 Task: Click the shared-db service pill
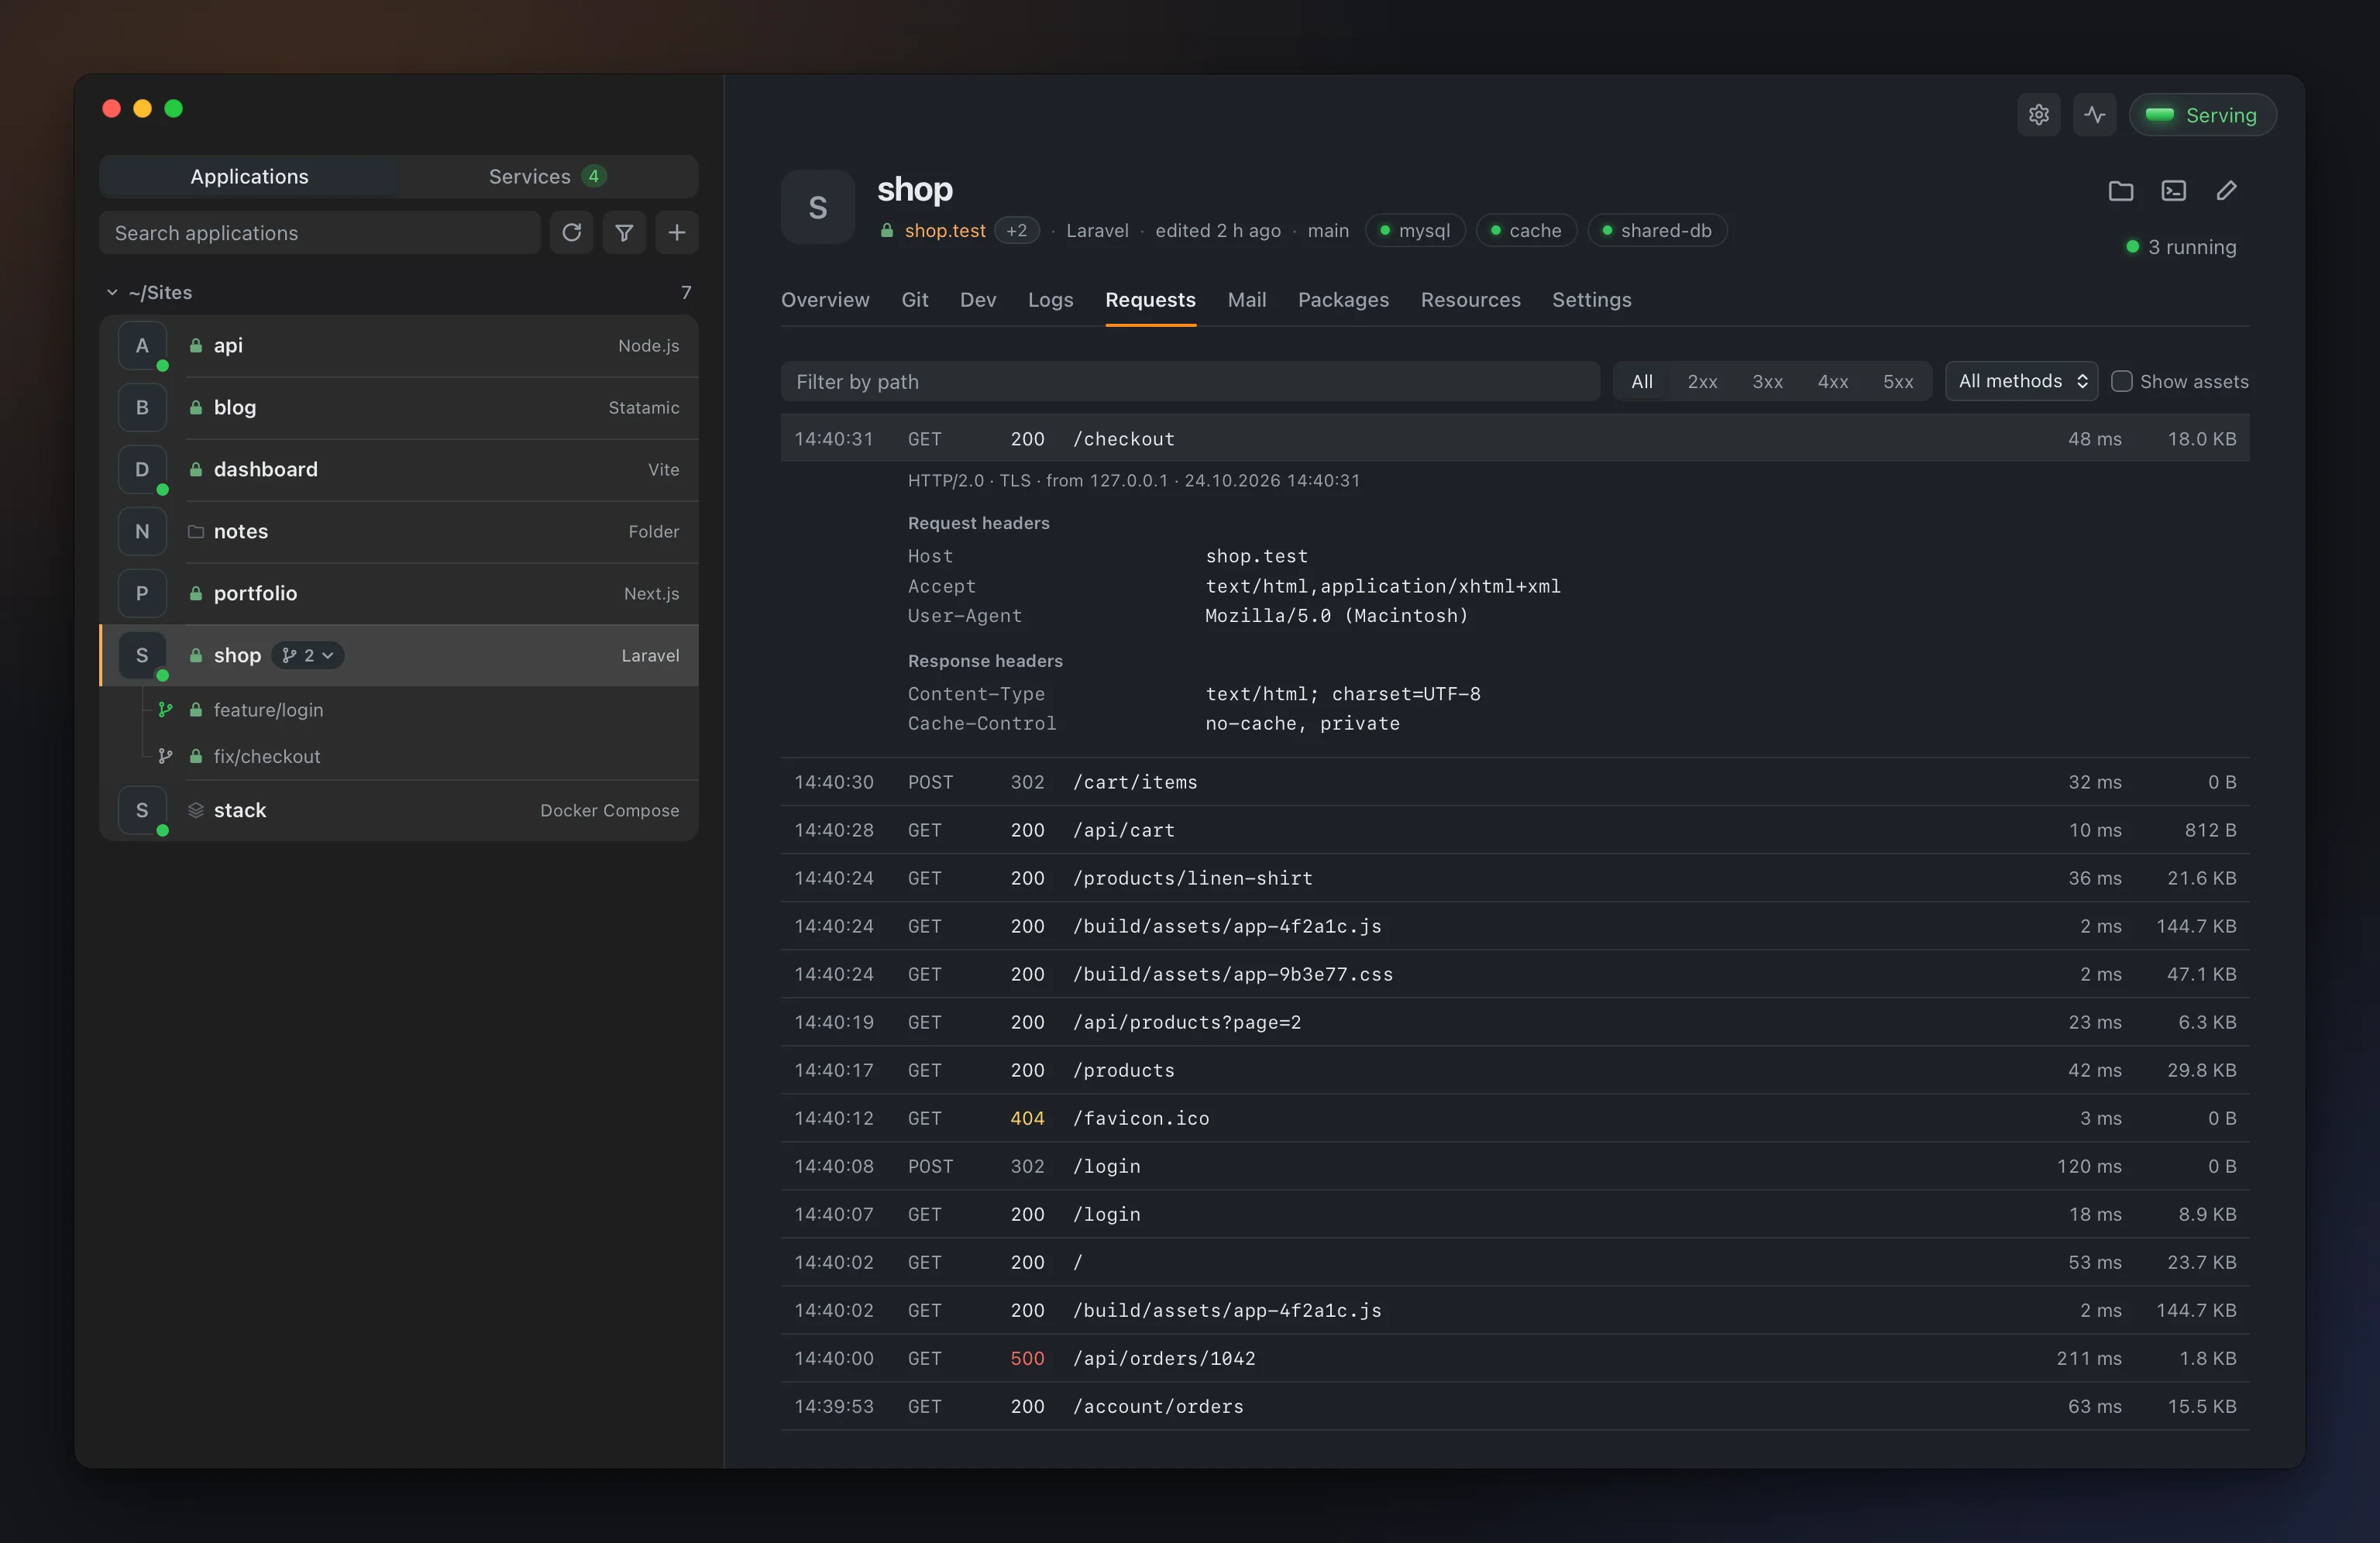coord(1657,231)
